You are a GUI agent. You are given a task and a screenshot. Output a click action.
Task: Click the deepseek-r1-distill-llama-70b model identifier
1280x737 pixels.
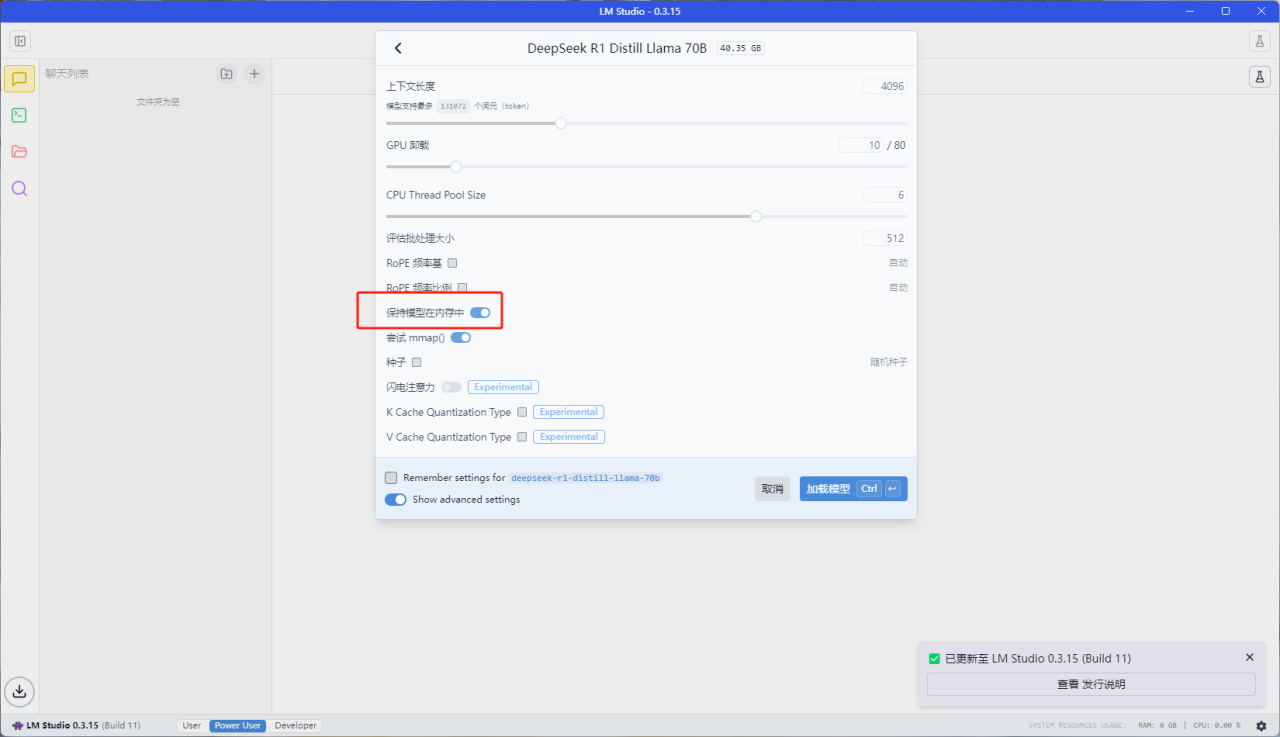click(586, 479)
